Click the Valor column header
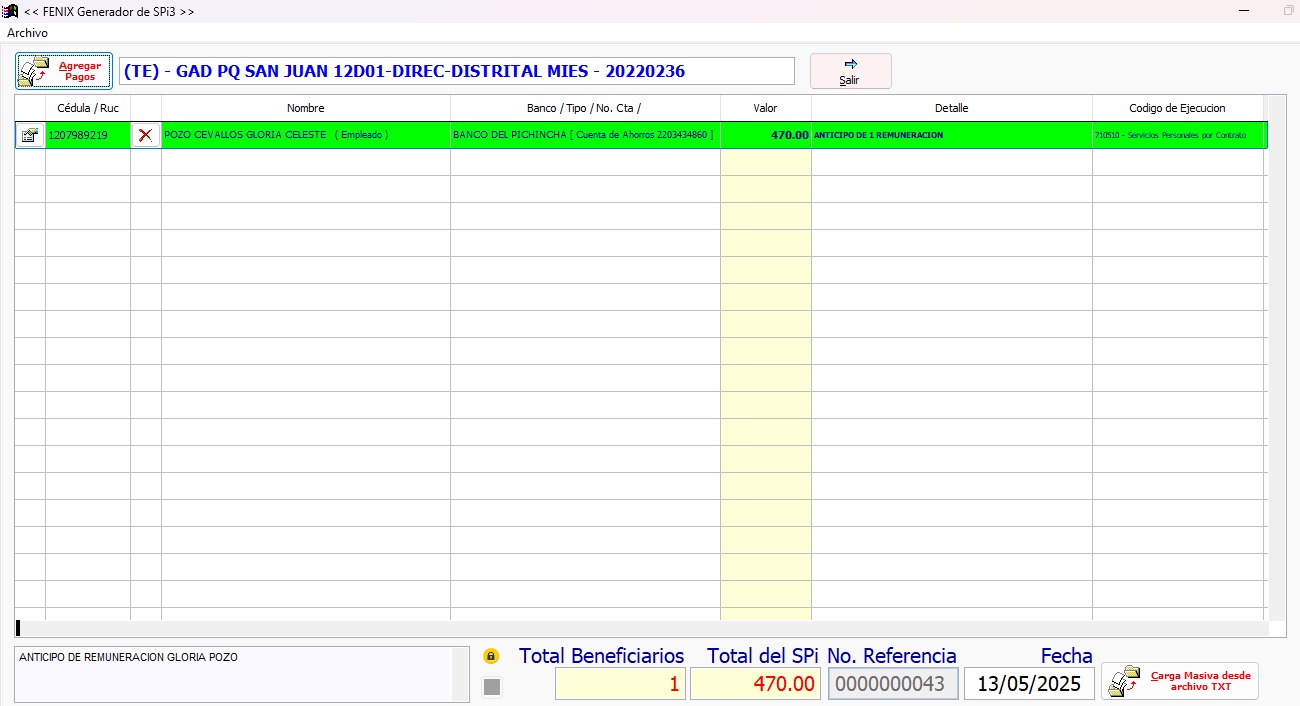This screenshot has width=1300, height=706. click(765, 108)
